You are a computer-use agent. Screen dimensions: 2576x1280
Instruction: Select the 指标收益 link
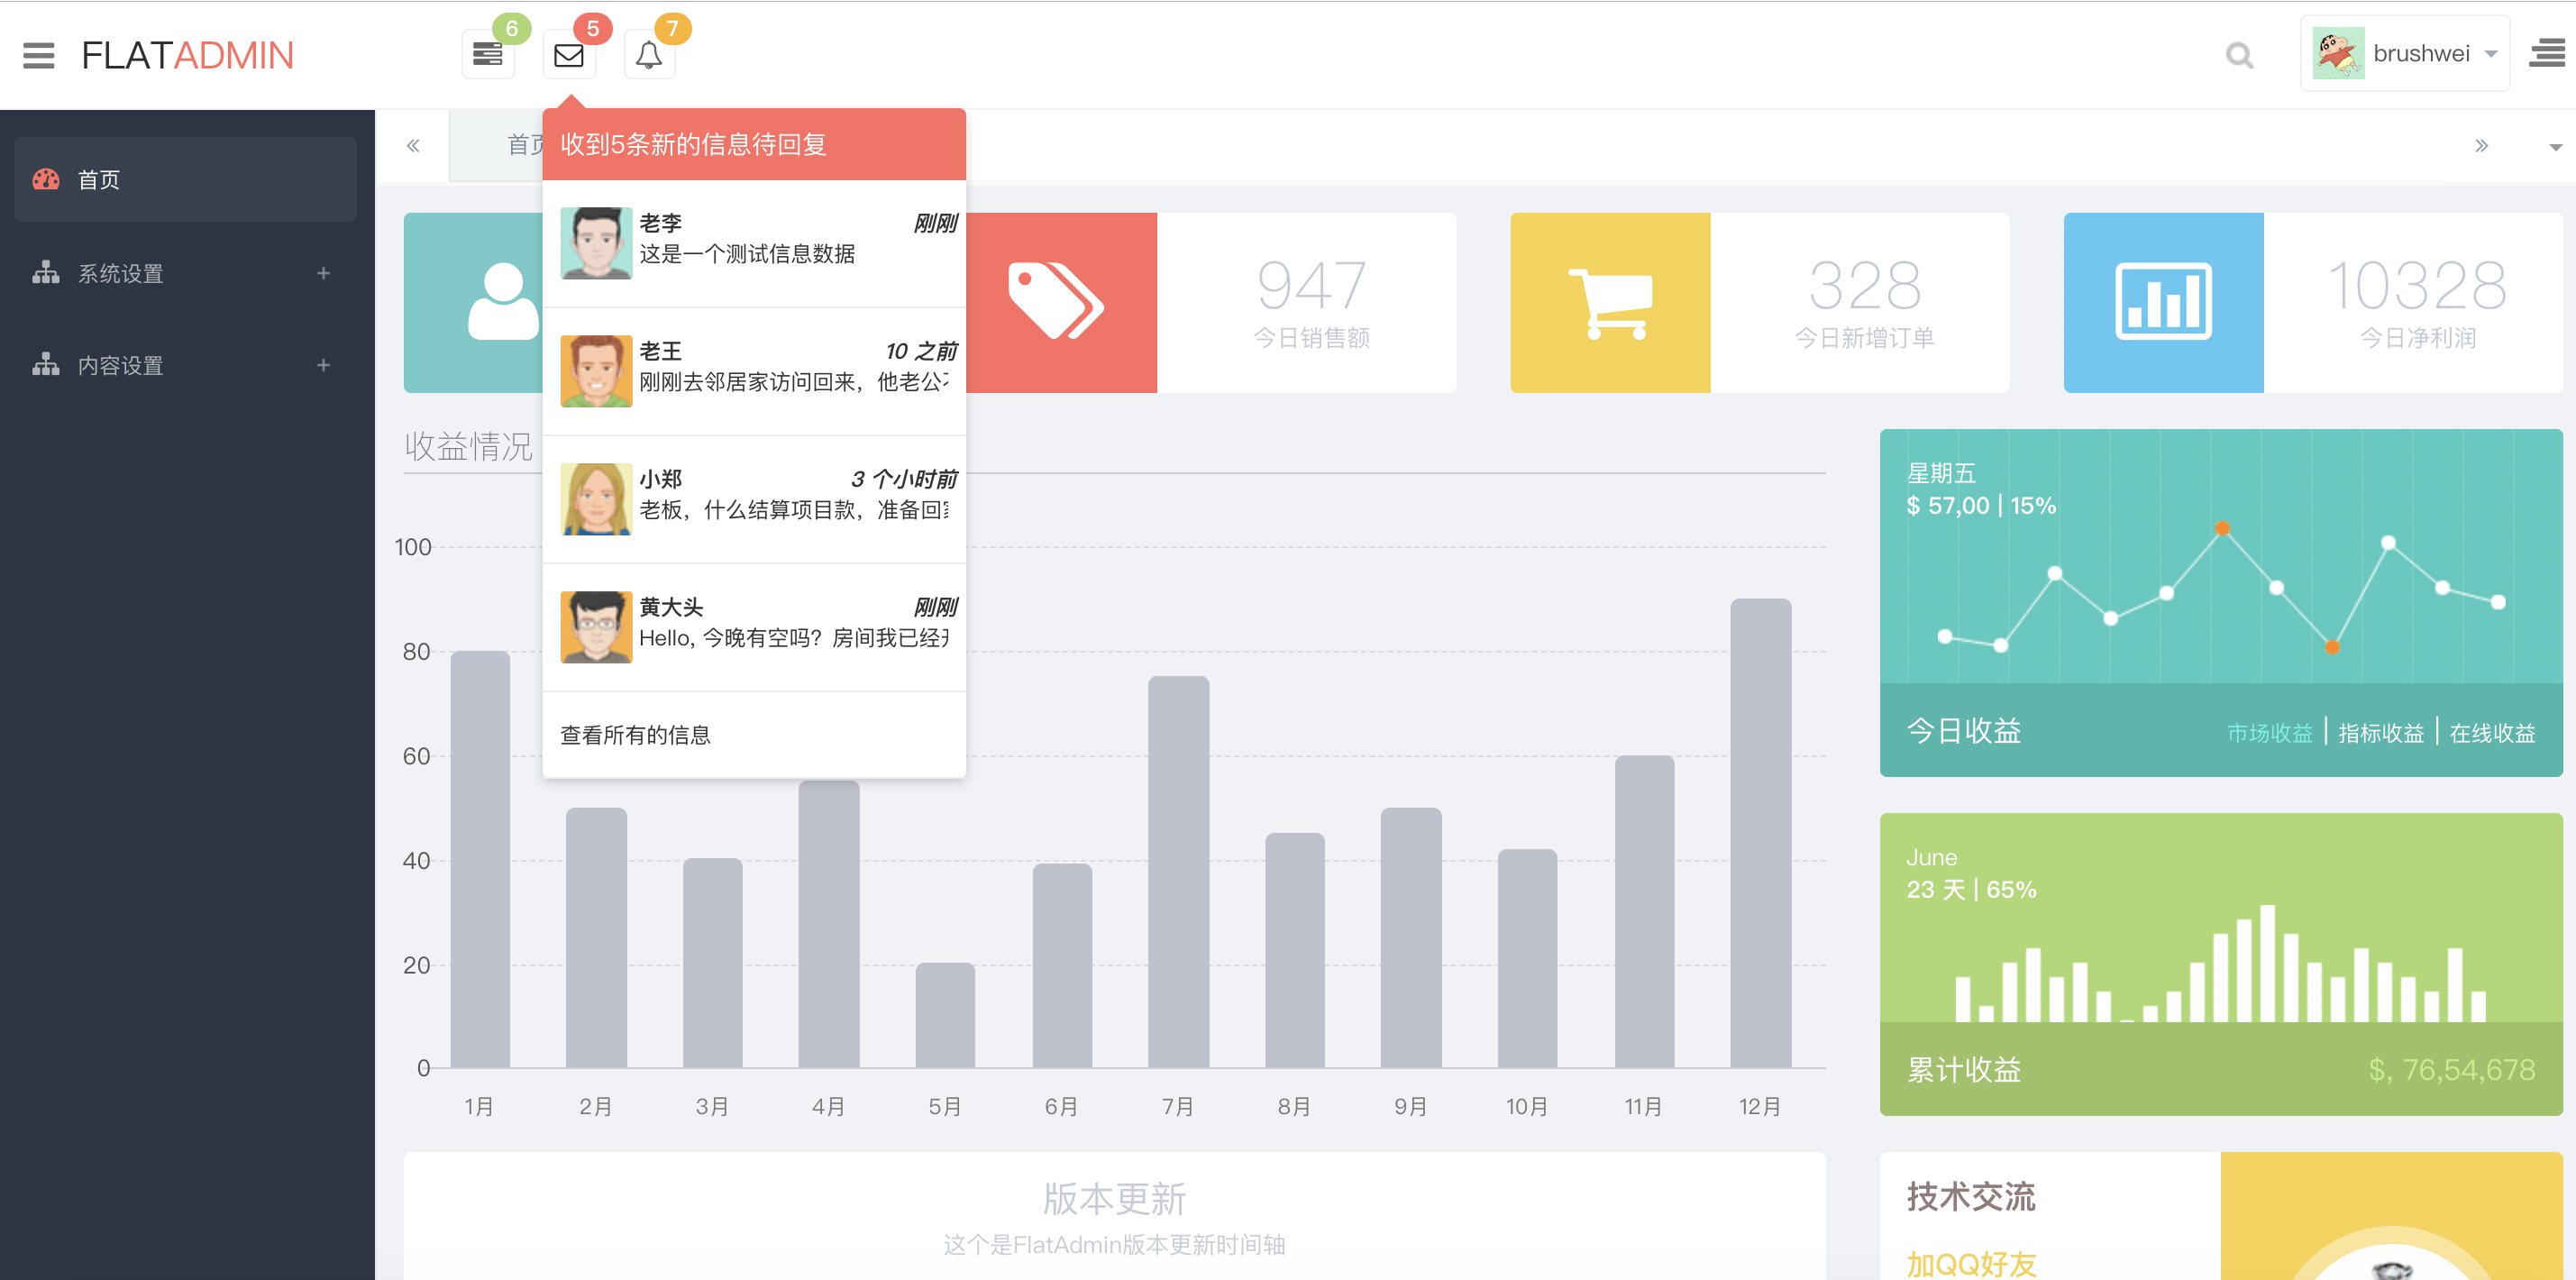[2381, 733]
